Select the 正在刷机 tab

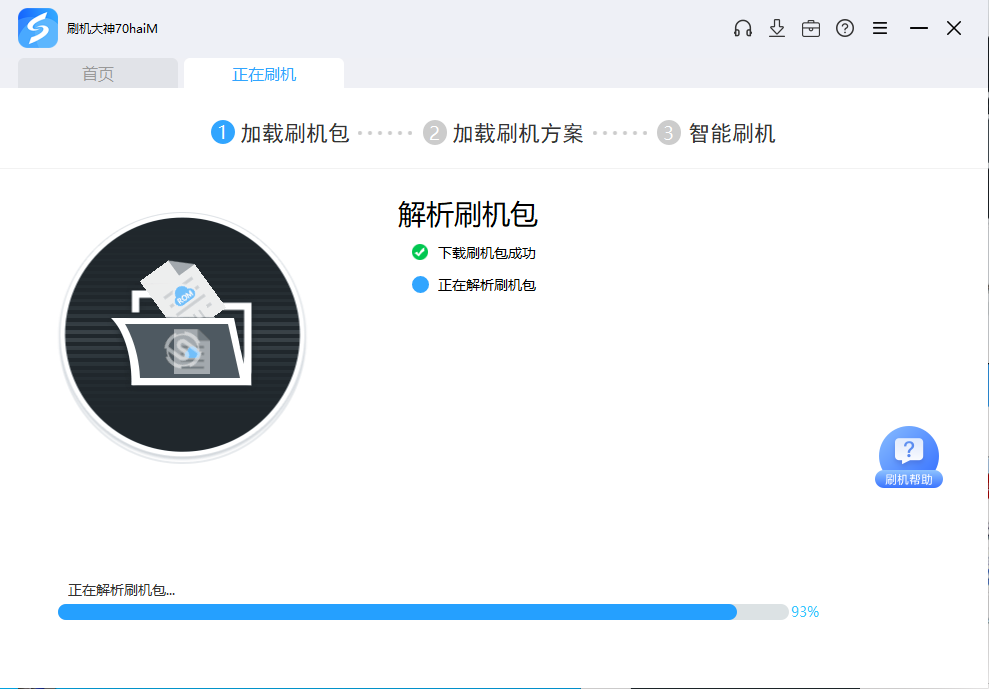point(264,74)
